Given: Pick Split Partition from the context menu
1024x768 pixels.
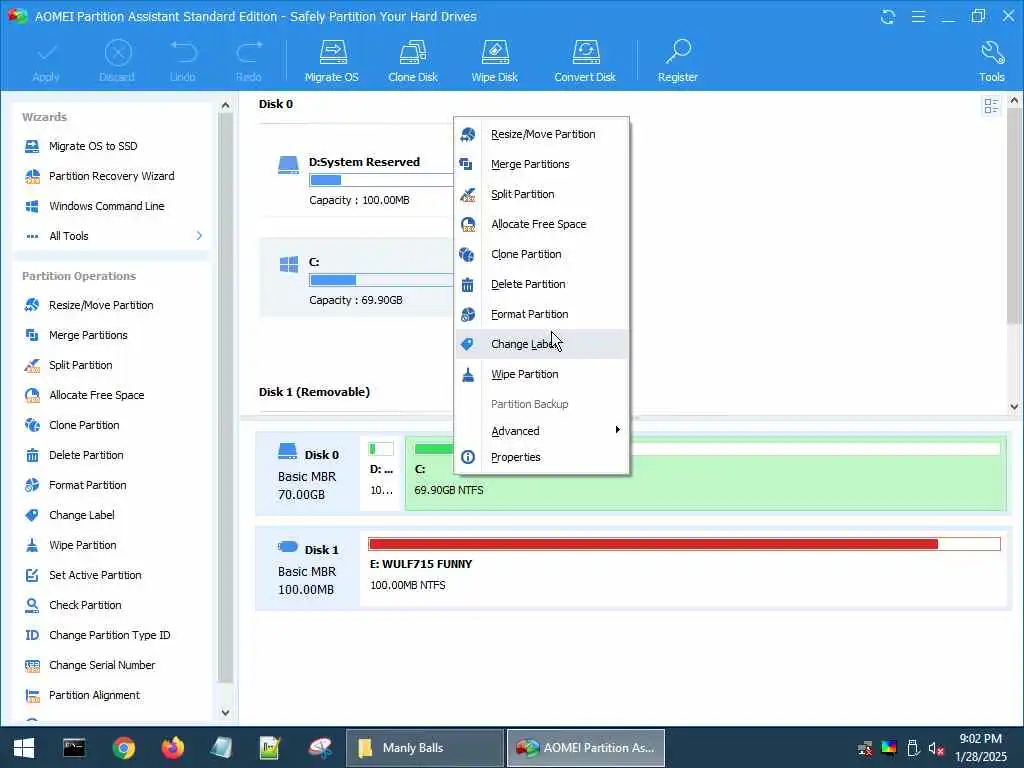Looking at the screenshot, I should coord(542,195).
